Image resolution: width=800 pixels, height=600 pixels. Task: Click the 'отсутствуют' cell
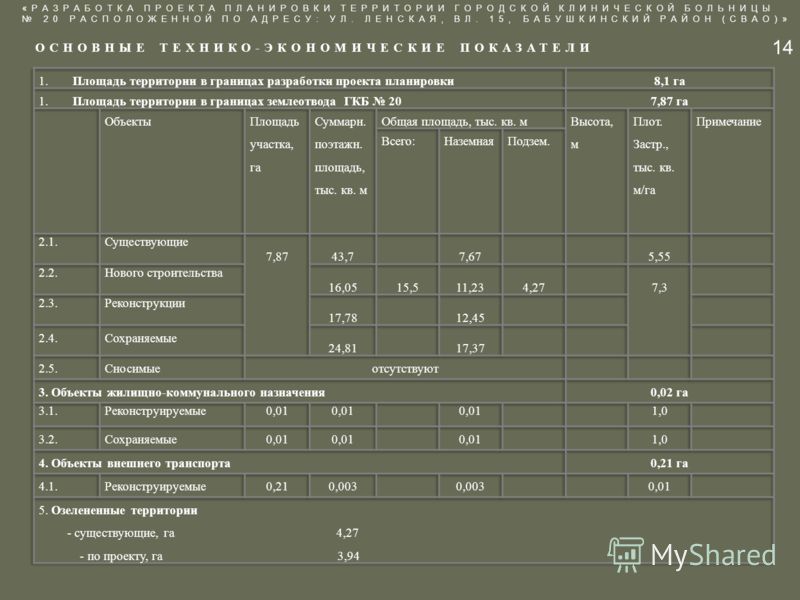[405, 369]
